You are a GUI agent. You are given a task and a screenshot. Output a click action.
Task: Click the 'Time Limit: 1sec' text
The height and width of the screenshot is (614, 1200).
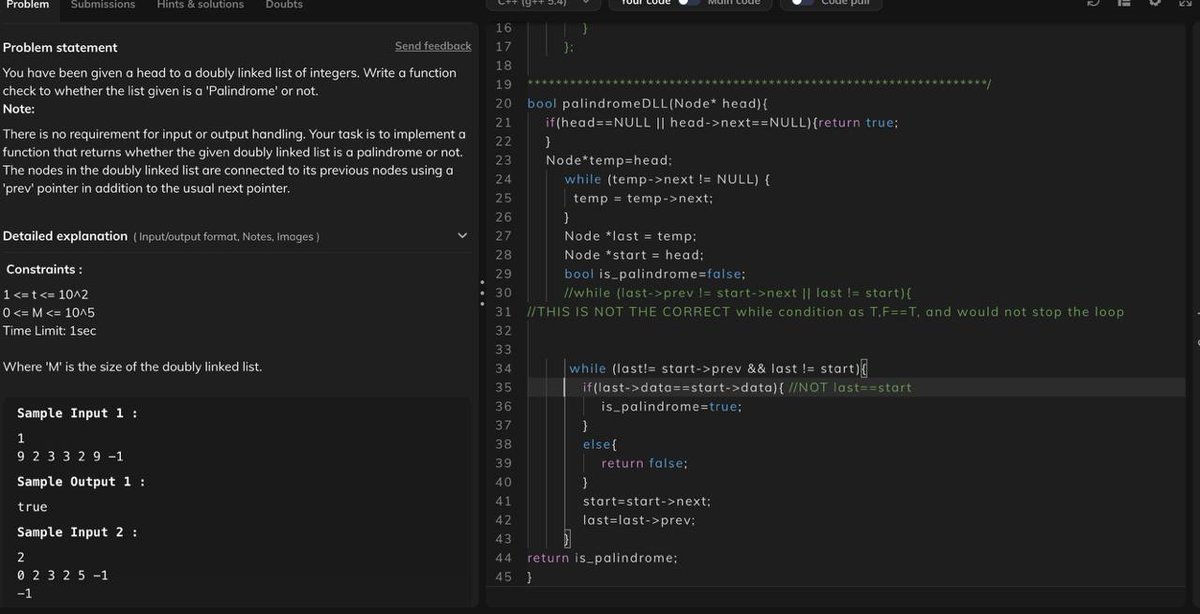tap(50, 331)
